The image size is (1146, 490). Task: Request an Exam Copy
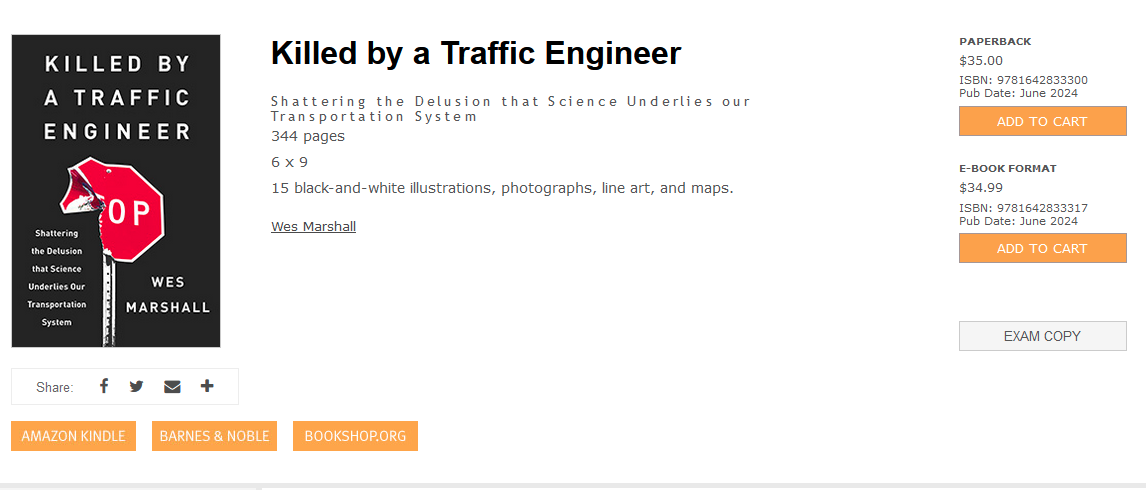tap(1042, 336)
